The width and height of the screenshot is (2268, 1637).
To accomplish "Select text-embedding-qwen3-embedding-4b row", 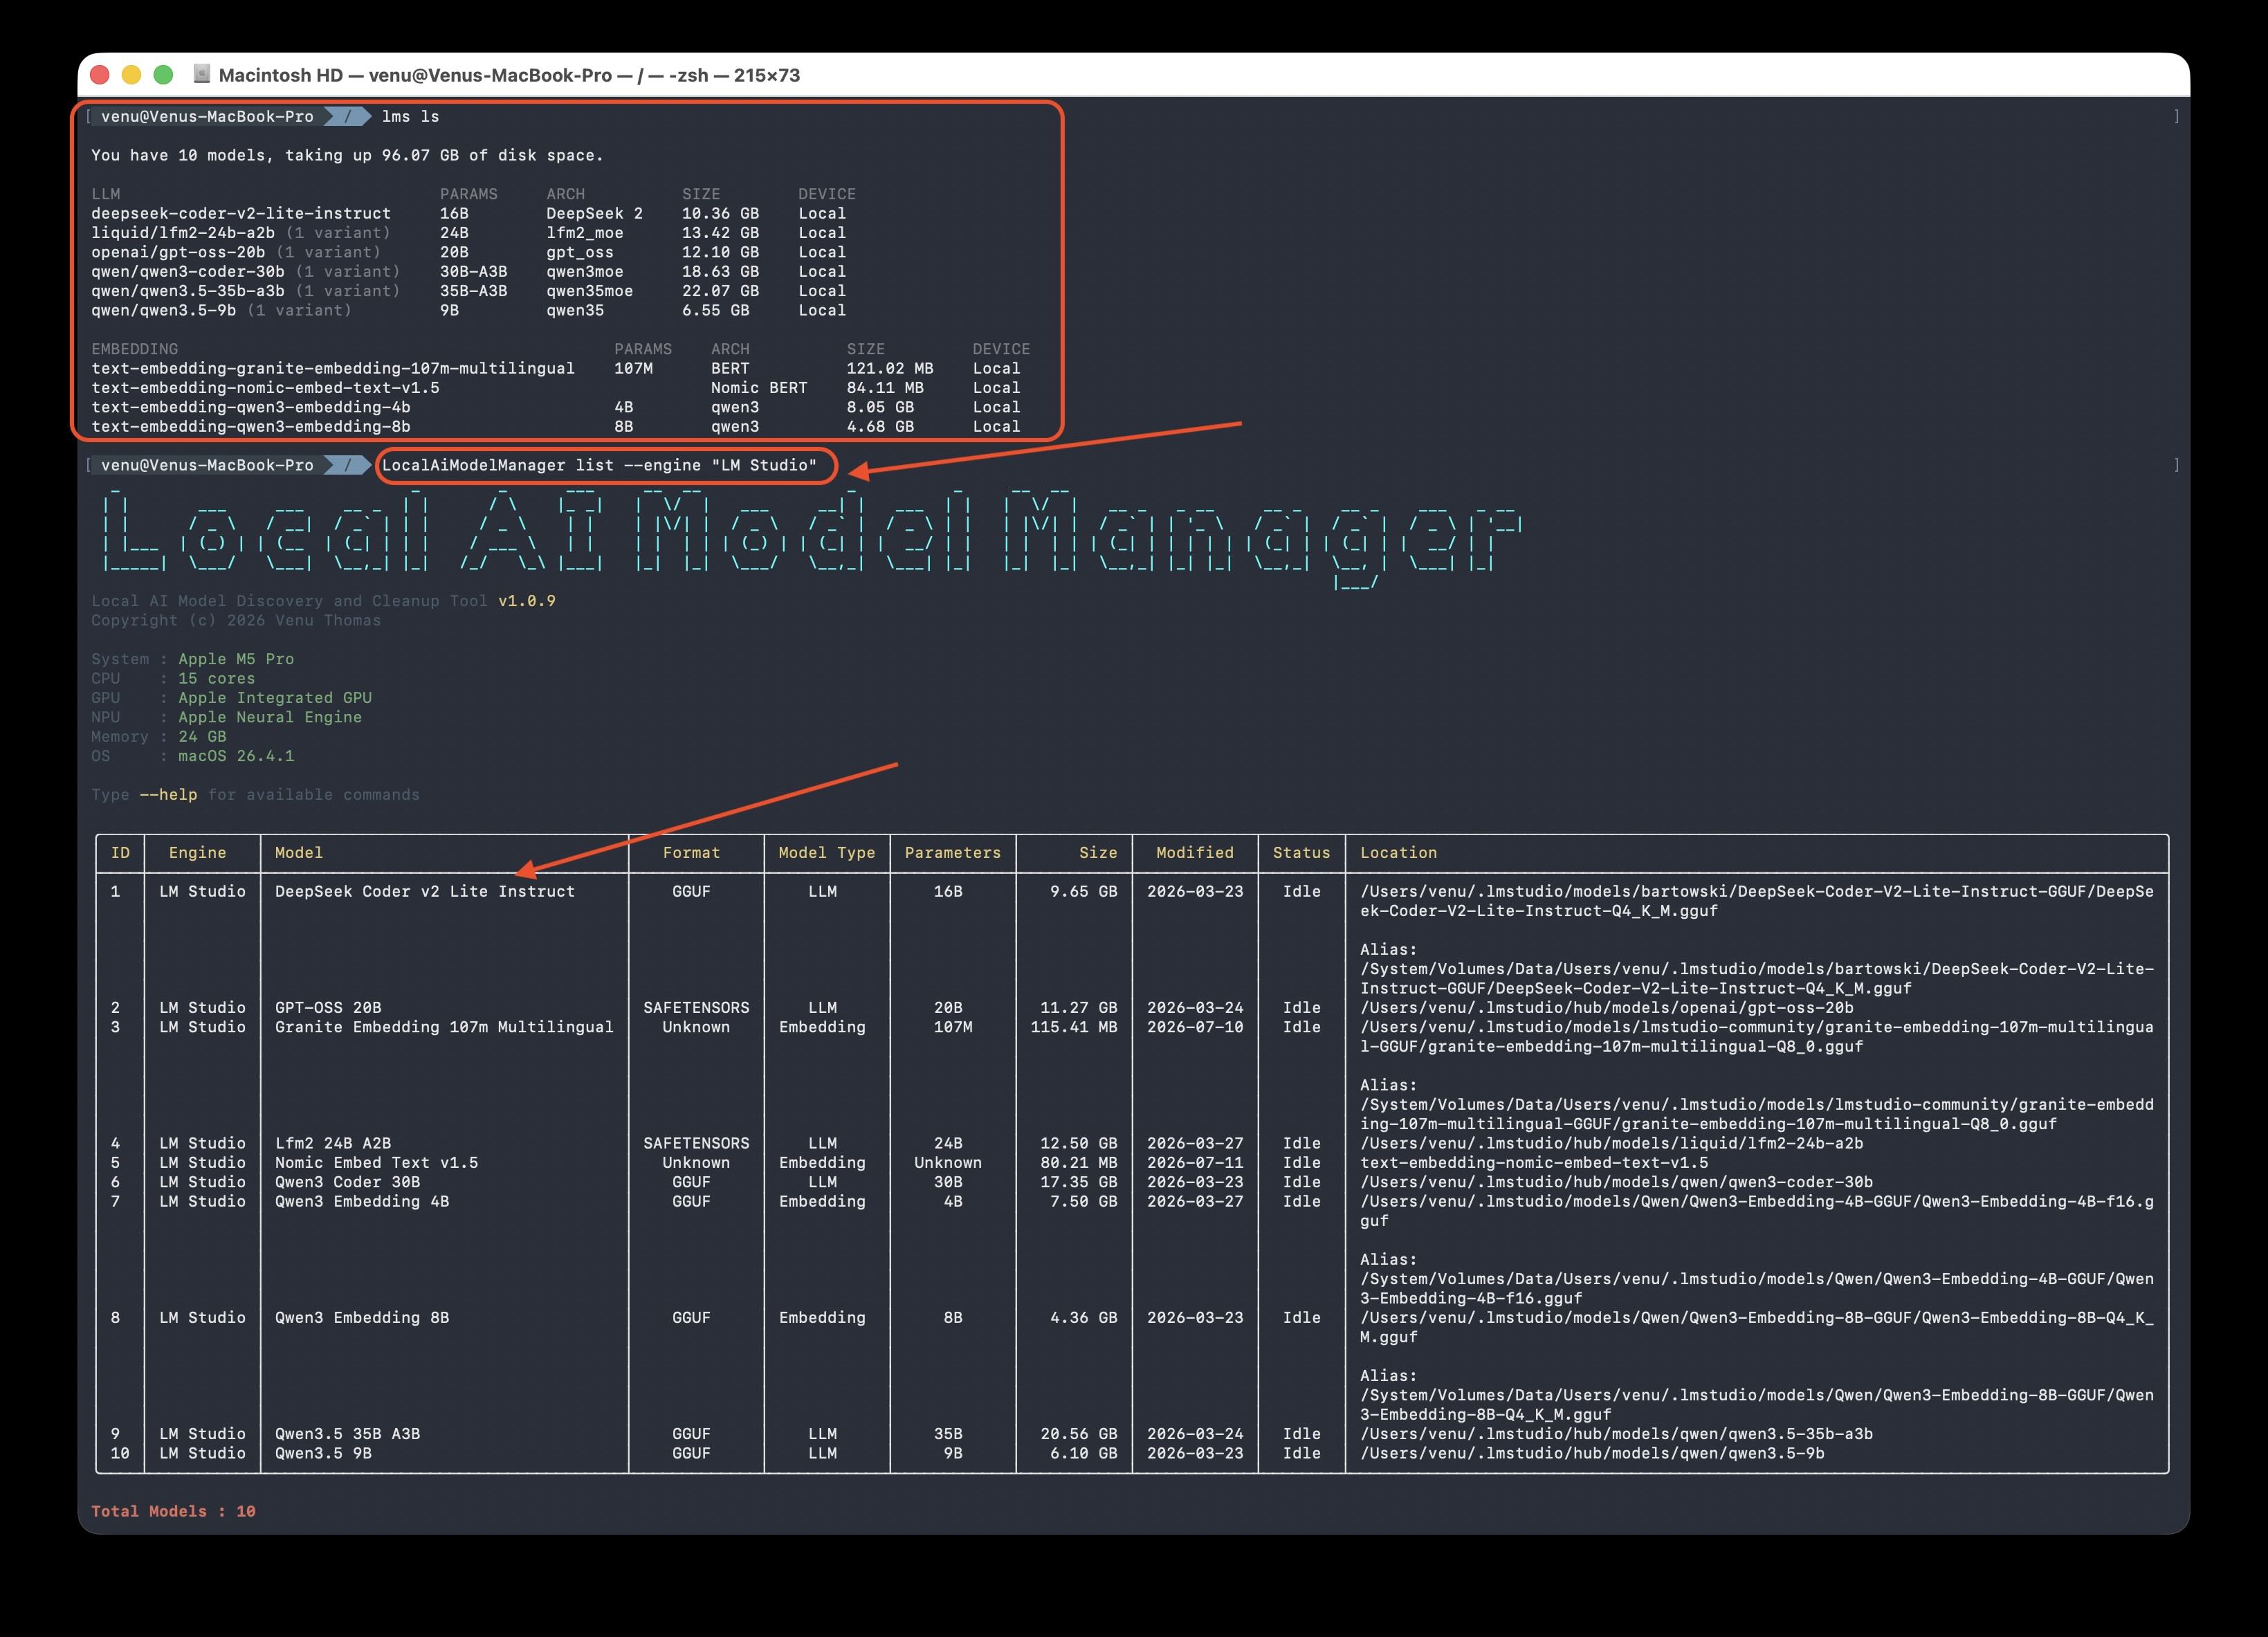I will point(556,407).
